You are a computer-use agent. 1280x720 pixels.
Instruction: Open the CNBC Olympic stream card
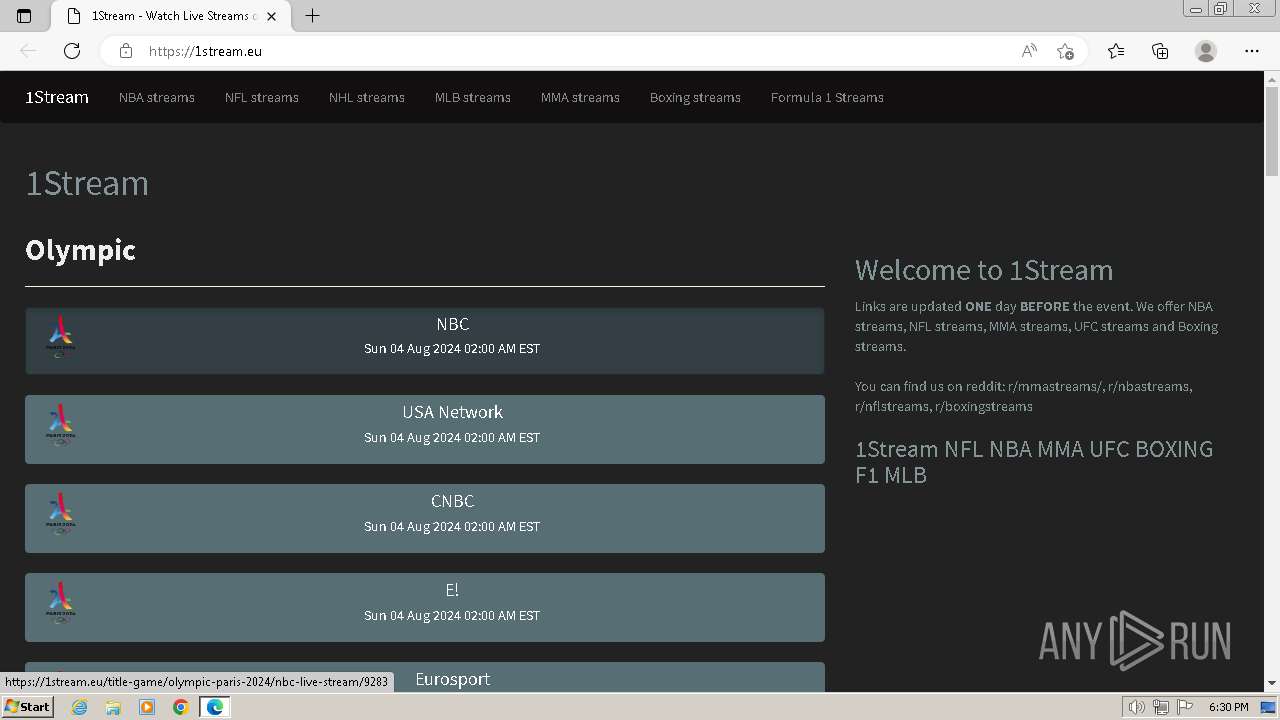click(x=425, y=518)
